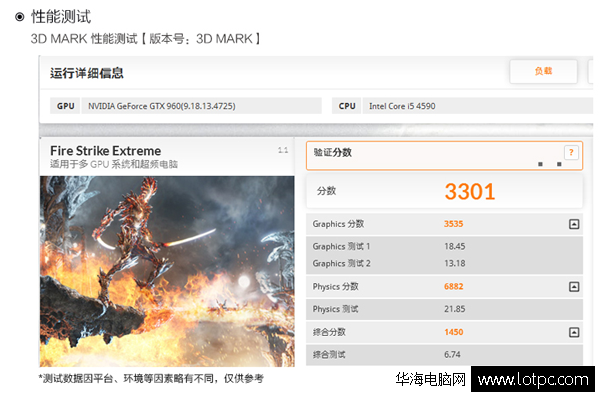
Task: Click the Physics score value 6882
Action: [453, 286]
